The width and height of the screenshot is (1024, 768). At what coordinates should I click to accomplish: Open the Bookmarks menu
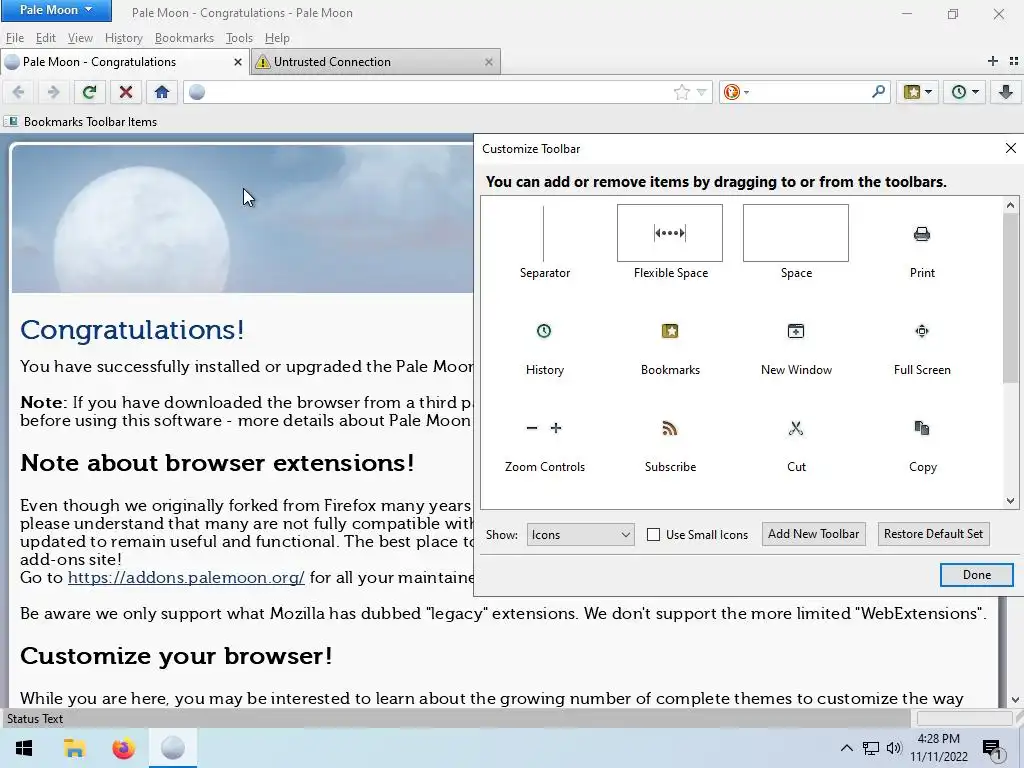tap(184, 38)
